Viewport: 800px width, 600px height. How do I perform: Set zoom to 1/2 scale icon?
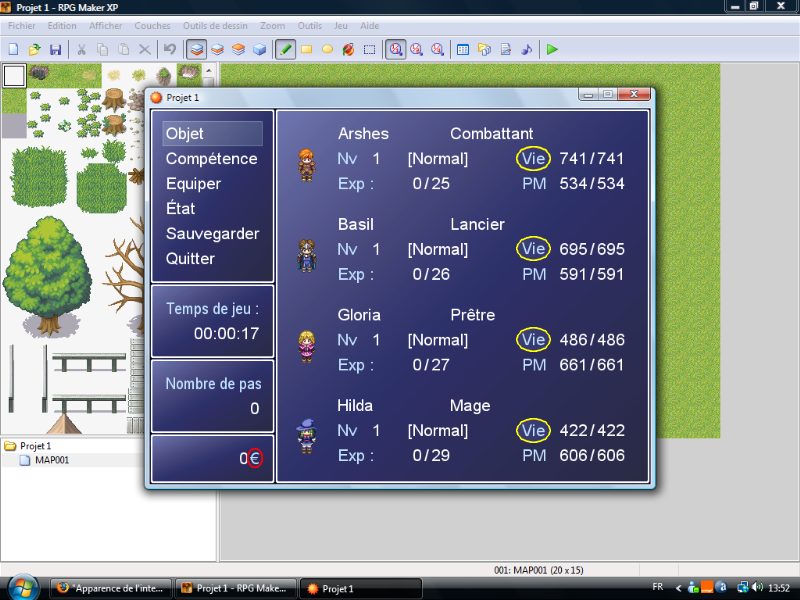pos(417,49)
